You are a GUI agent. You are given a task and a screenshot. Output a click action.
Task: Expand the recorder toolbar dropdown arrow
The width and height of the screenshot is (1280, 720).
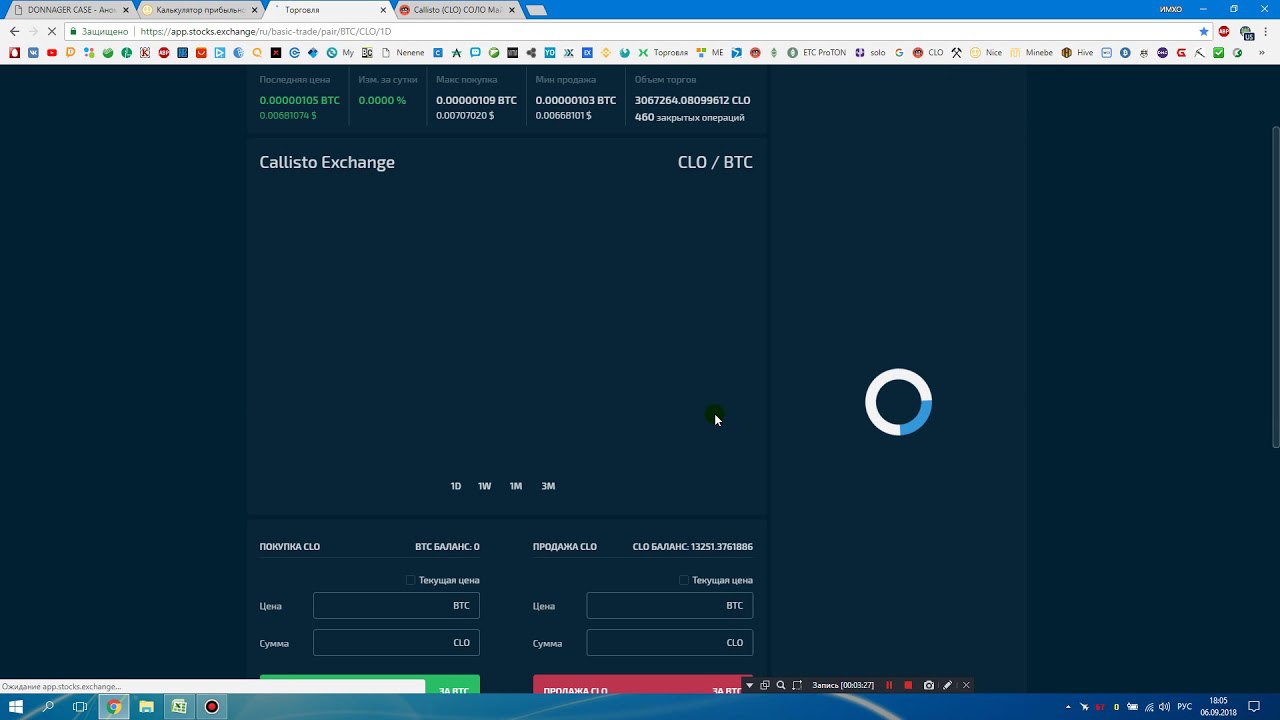750,685
